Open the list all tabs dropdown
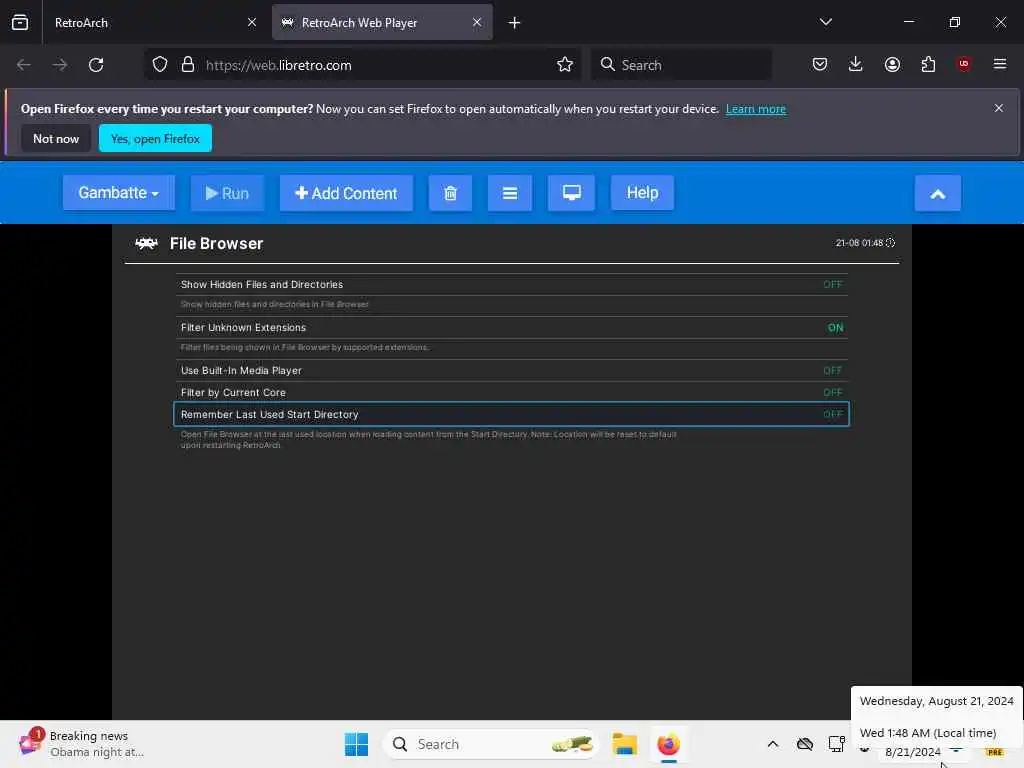The image size is (1024, 768). coord(825,22)
